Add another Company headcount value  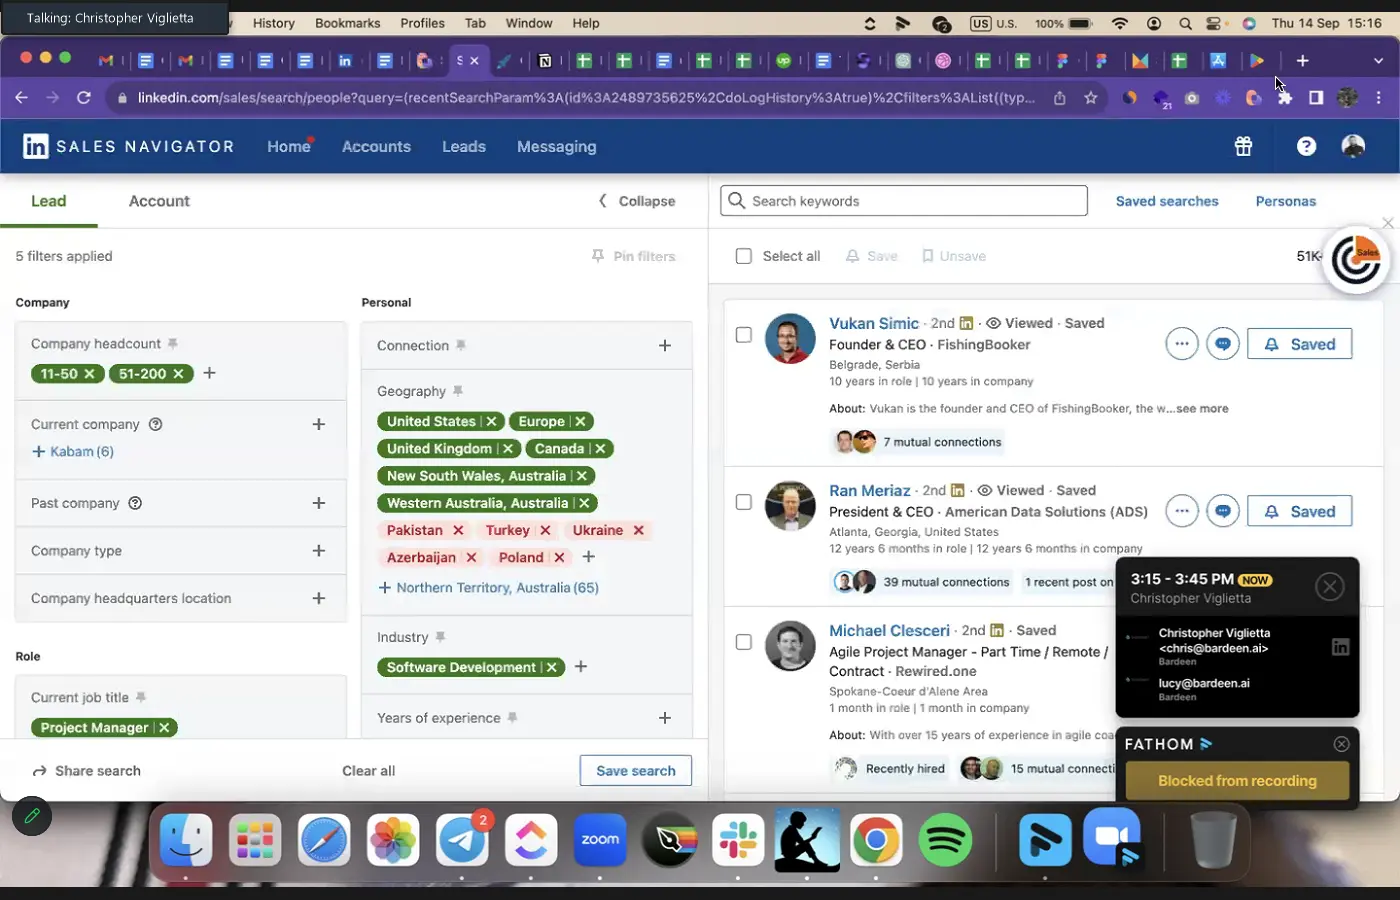click(209, 373)
